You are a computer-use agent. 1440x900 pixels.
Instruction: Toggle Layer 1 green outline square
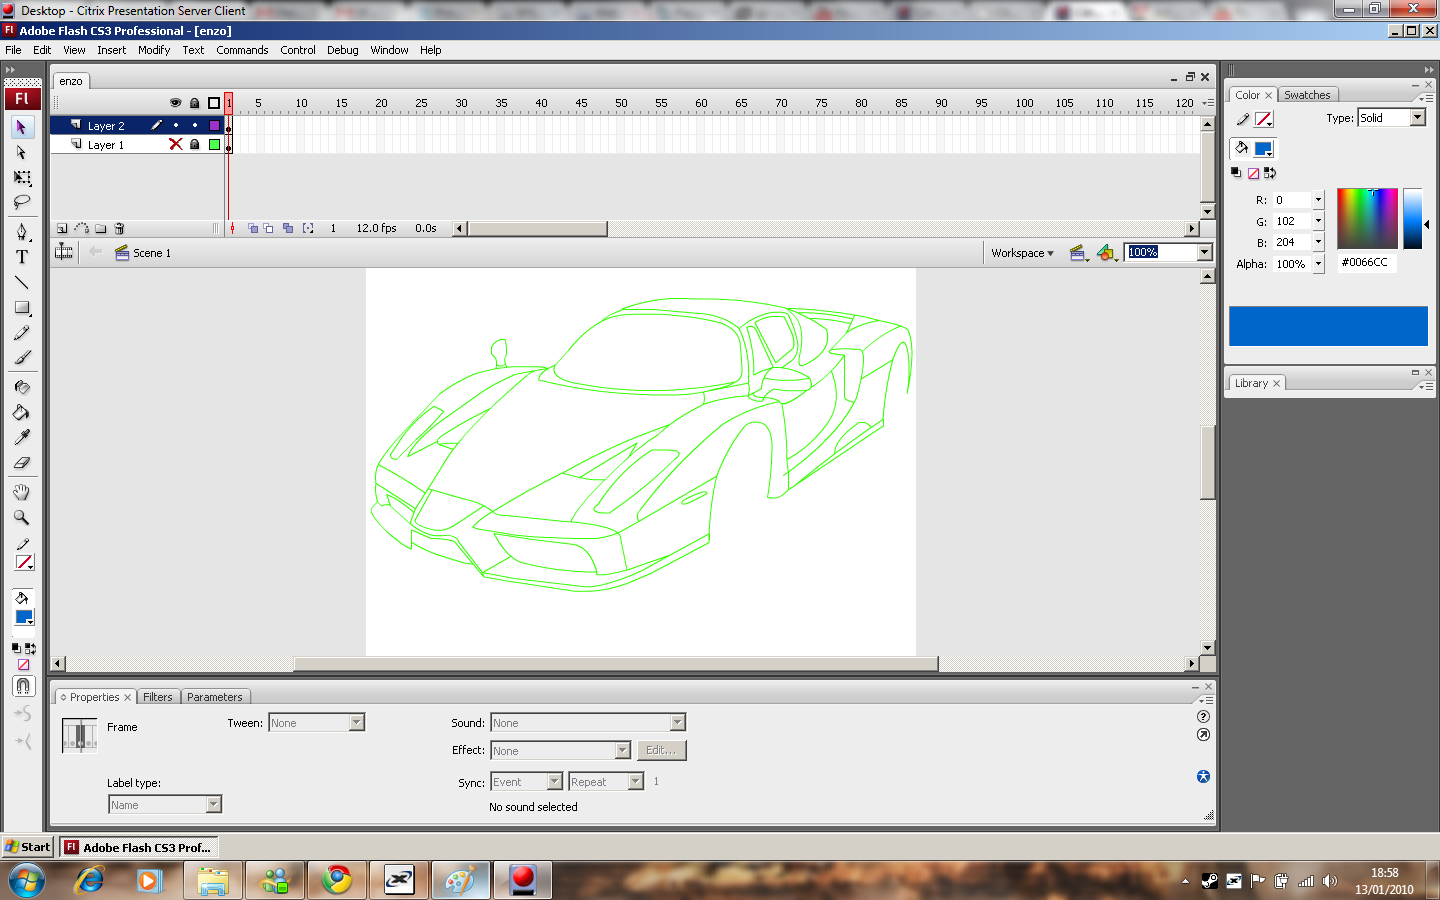click(x=214, y=144)
